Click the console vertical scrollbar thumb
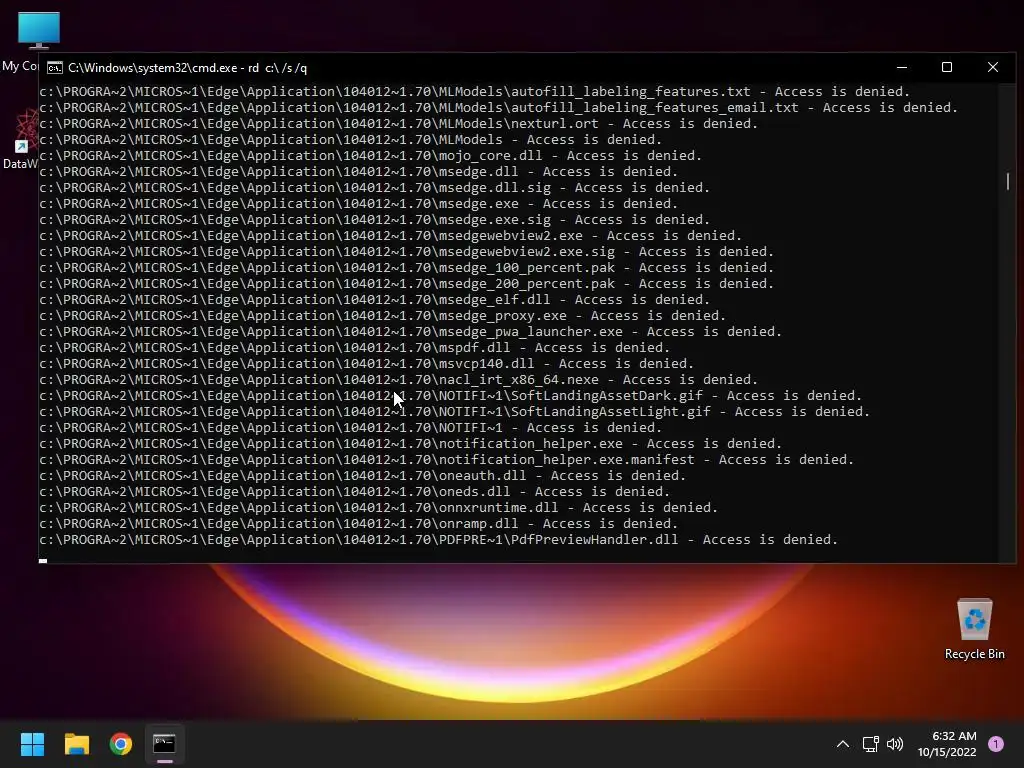1024x768 pixels. [1008, 182]
